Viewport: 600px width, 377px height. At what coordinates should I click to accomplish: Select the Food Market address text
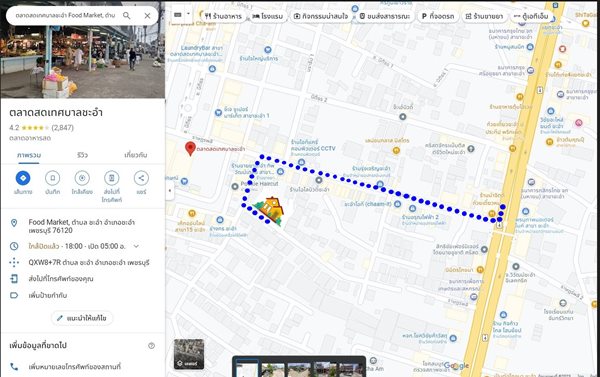pos(82,226)
